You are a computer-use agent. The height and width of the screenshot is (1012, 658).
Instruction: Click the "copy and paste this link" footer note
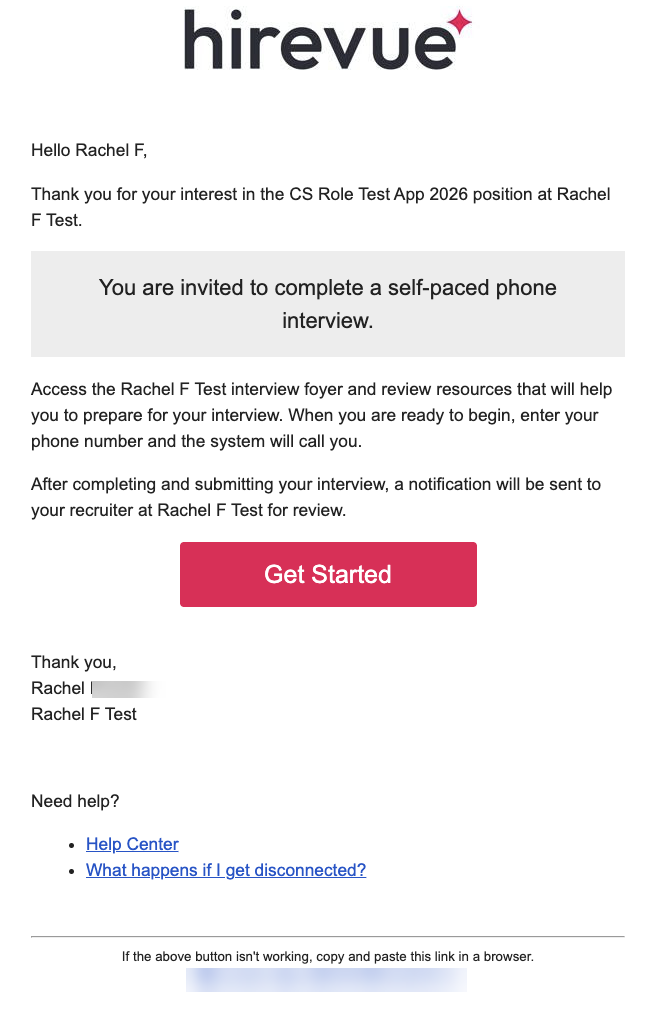pyautogui.click(x=328, y=957)
